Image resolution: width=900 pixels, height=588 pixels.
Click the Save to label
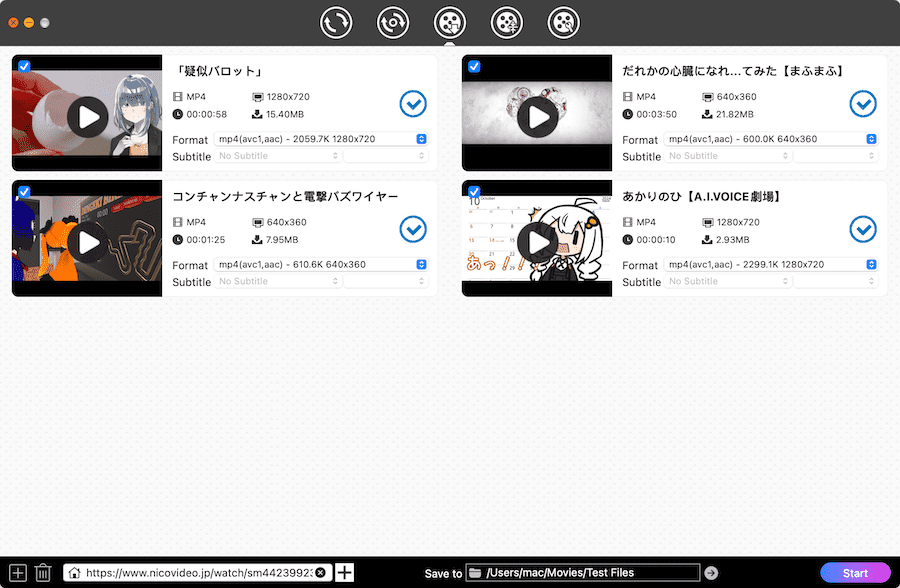coord(443,573)
